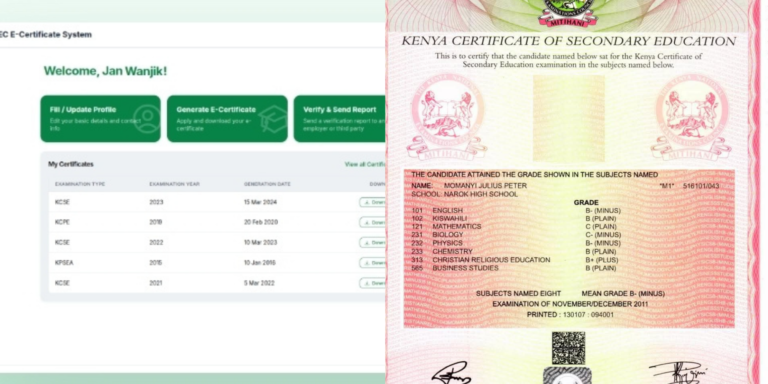Download the KCSE 2021 certificate
Screen dimensions: 768x384
click(372, 283)
